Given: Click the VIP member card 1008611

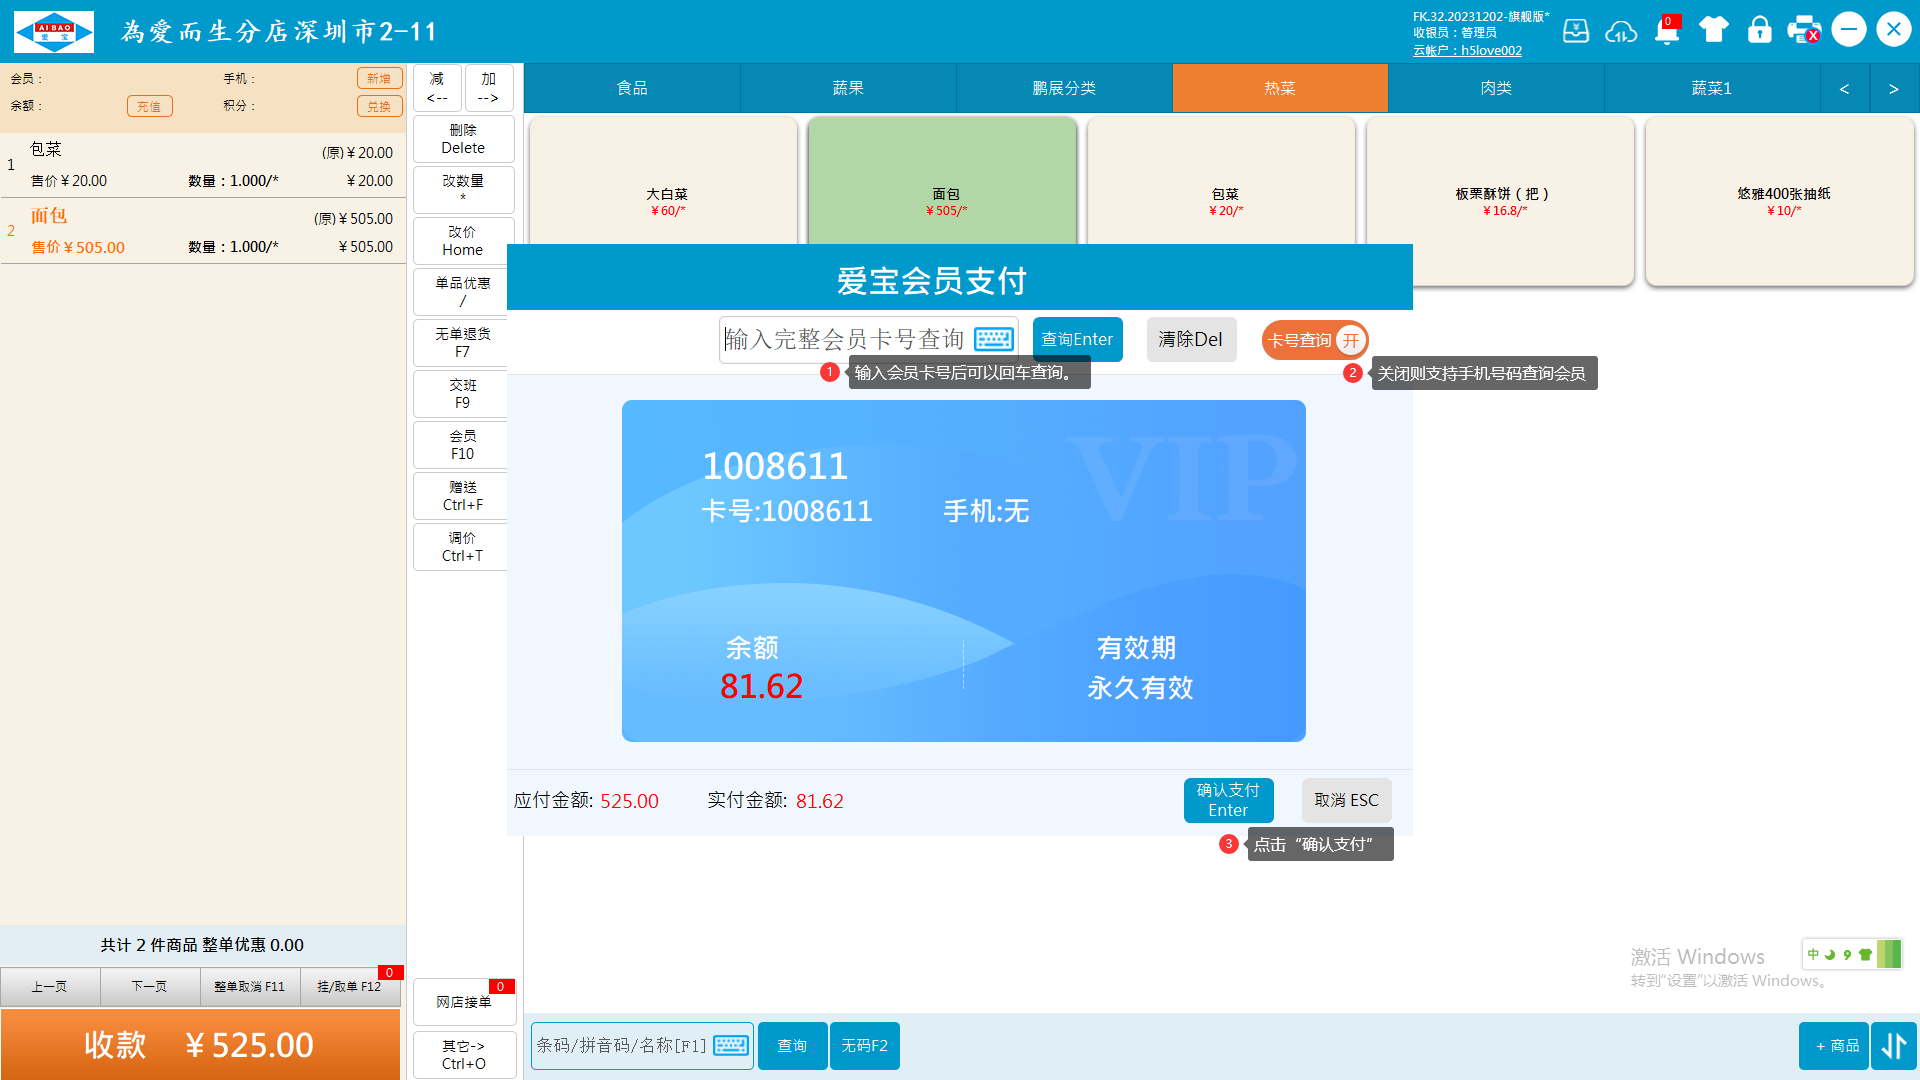Looking at the screenshot, I should click(964, 571).
